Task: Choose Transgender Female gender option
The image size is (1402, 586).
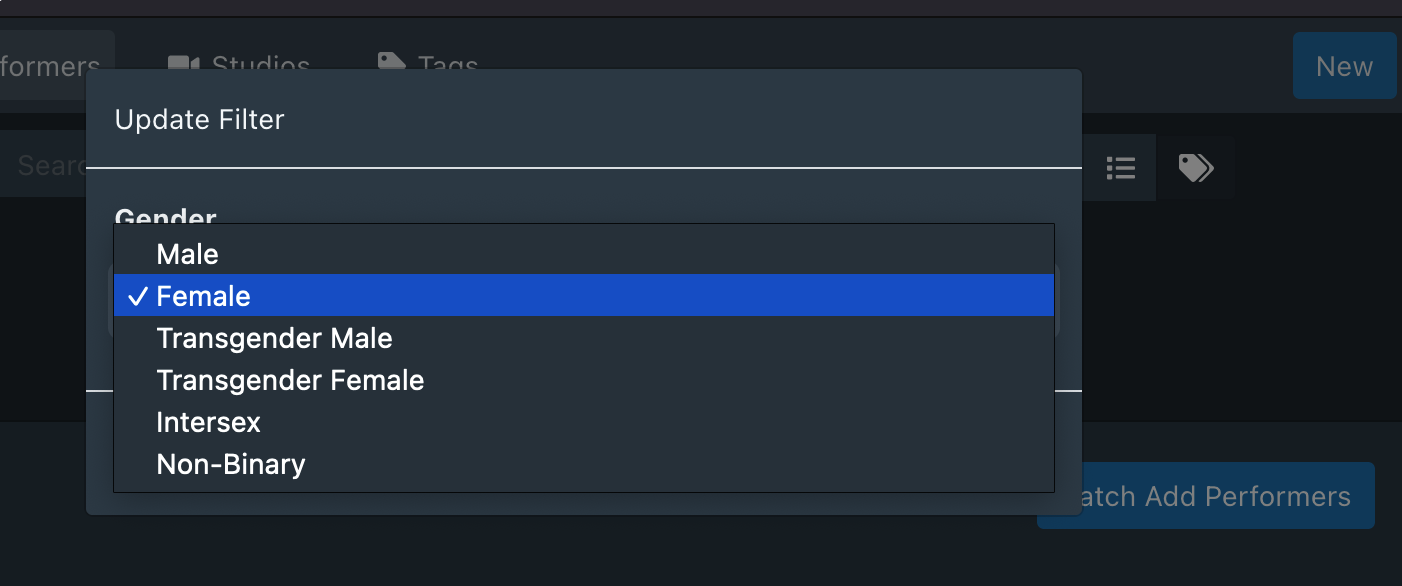Action: pos(290,380)
